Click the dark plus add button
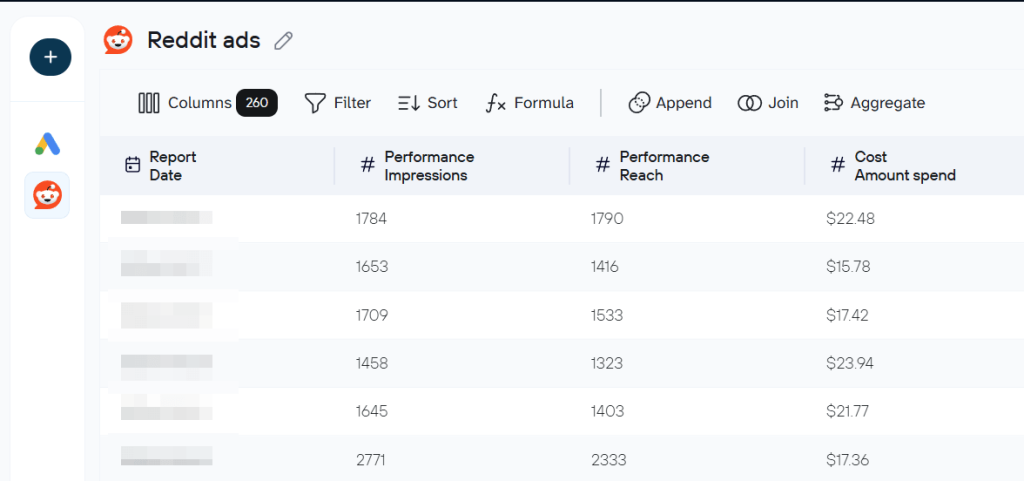The image size is (1024, 481). (x=50, y=57)
